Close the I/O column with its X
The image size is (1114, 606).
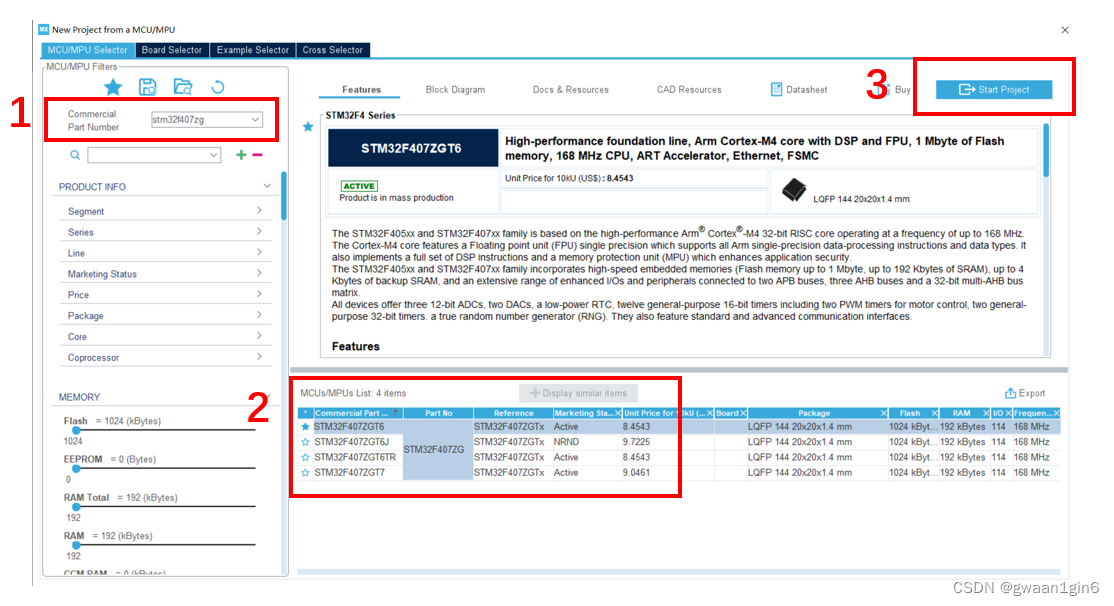[x=1008, y=413]
